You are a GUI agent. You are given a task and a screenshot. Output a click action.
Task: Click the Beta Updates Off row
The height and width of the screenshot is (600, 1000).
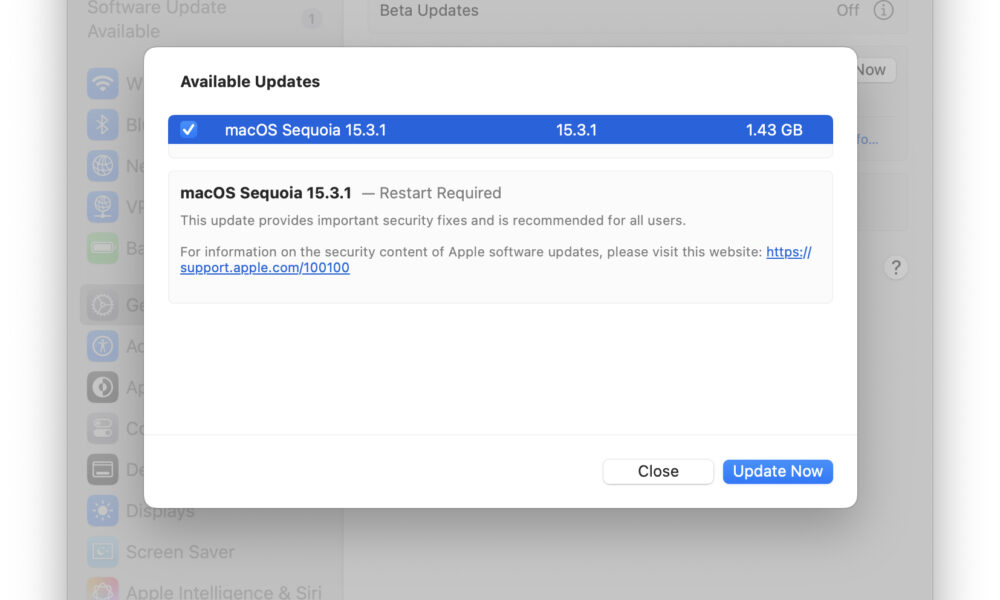636,11
